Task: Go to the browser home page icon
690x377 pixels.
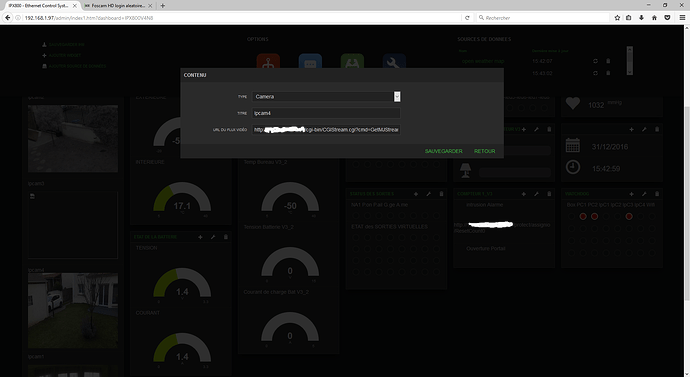Action: (654, 18)
